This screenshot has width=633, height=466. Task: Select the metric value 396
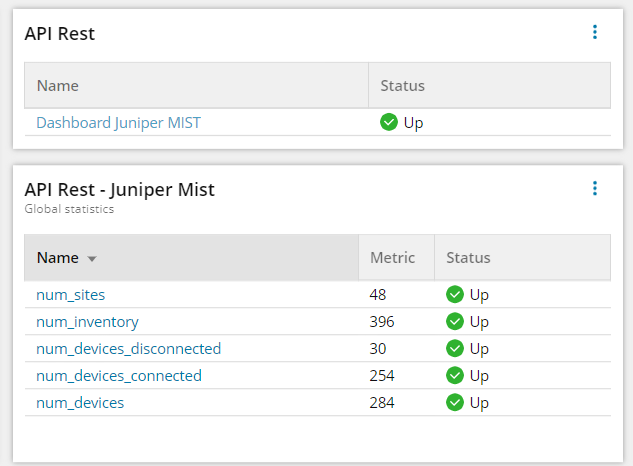(x=382, y=322)
